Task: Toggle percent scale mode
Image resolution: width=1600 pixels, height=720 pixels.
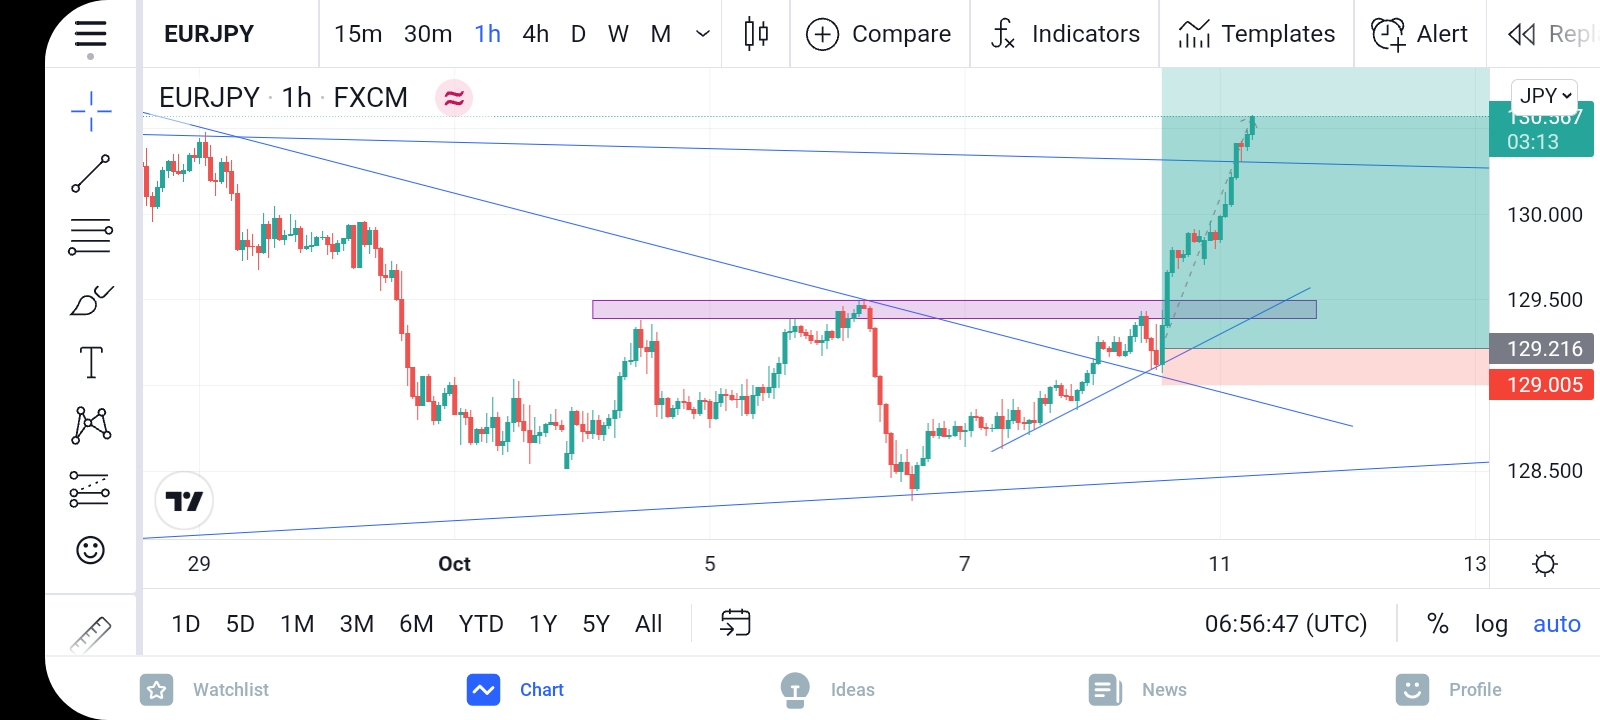Action: (1437, 624)
